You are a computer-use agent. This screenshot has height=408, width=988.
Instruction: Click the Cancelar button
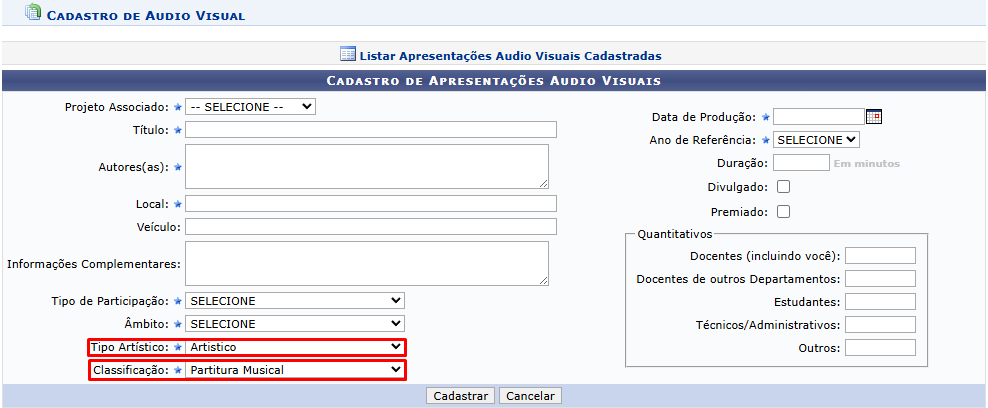[x=530, y=396]
